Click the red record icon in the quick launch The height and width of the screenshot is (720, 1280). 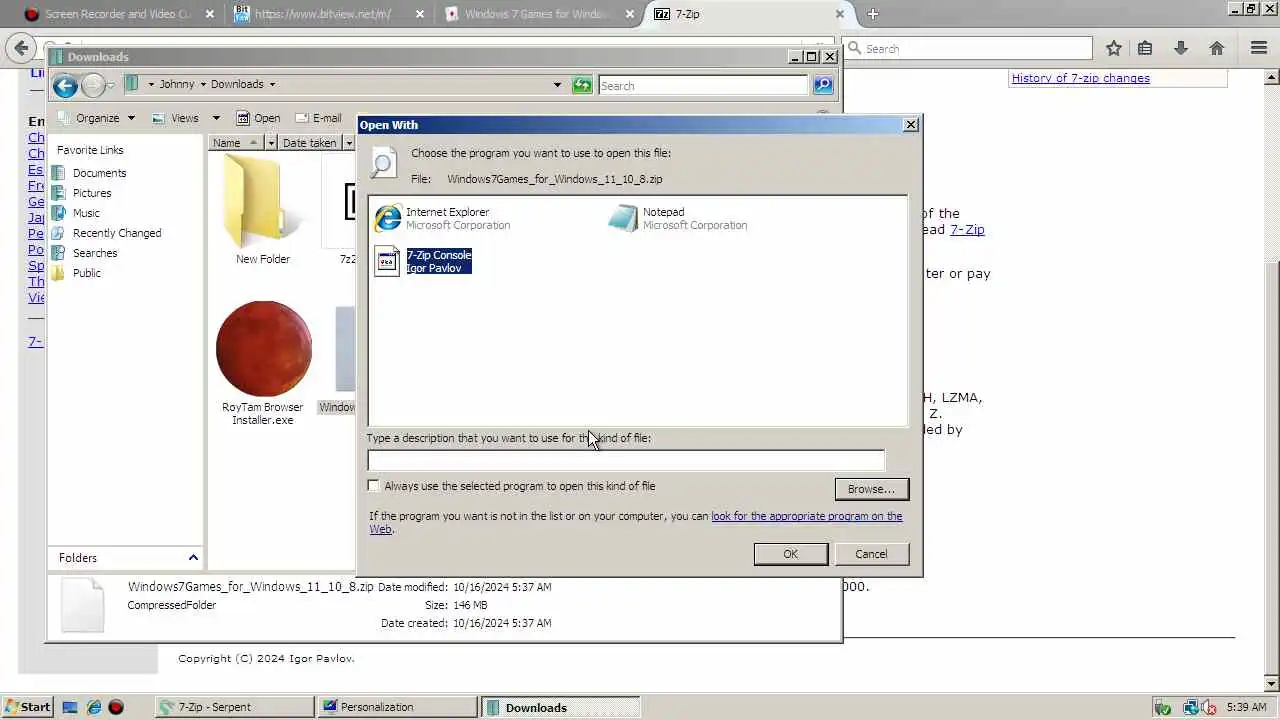[x=116, y=707]
